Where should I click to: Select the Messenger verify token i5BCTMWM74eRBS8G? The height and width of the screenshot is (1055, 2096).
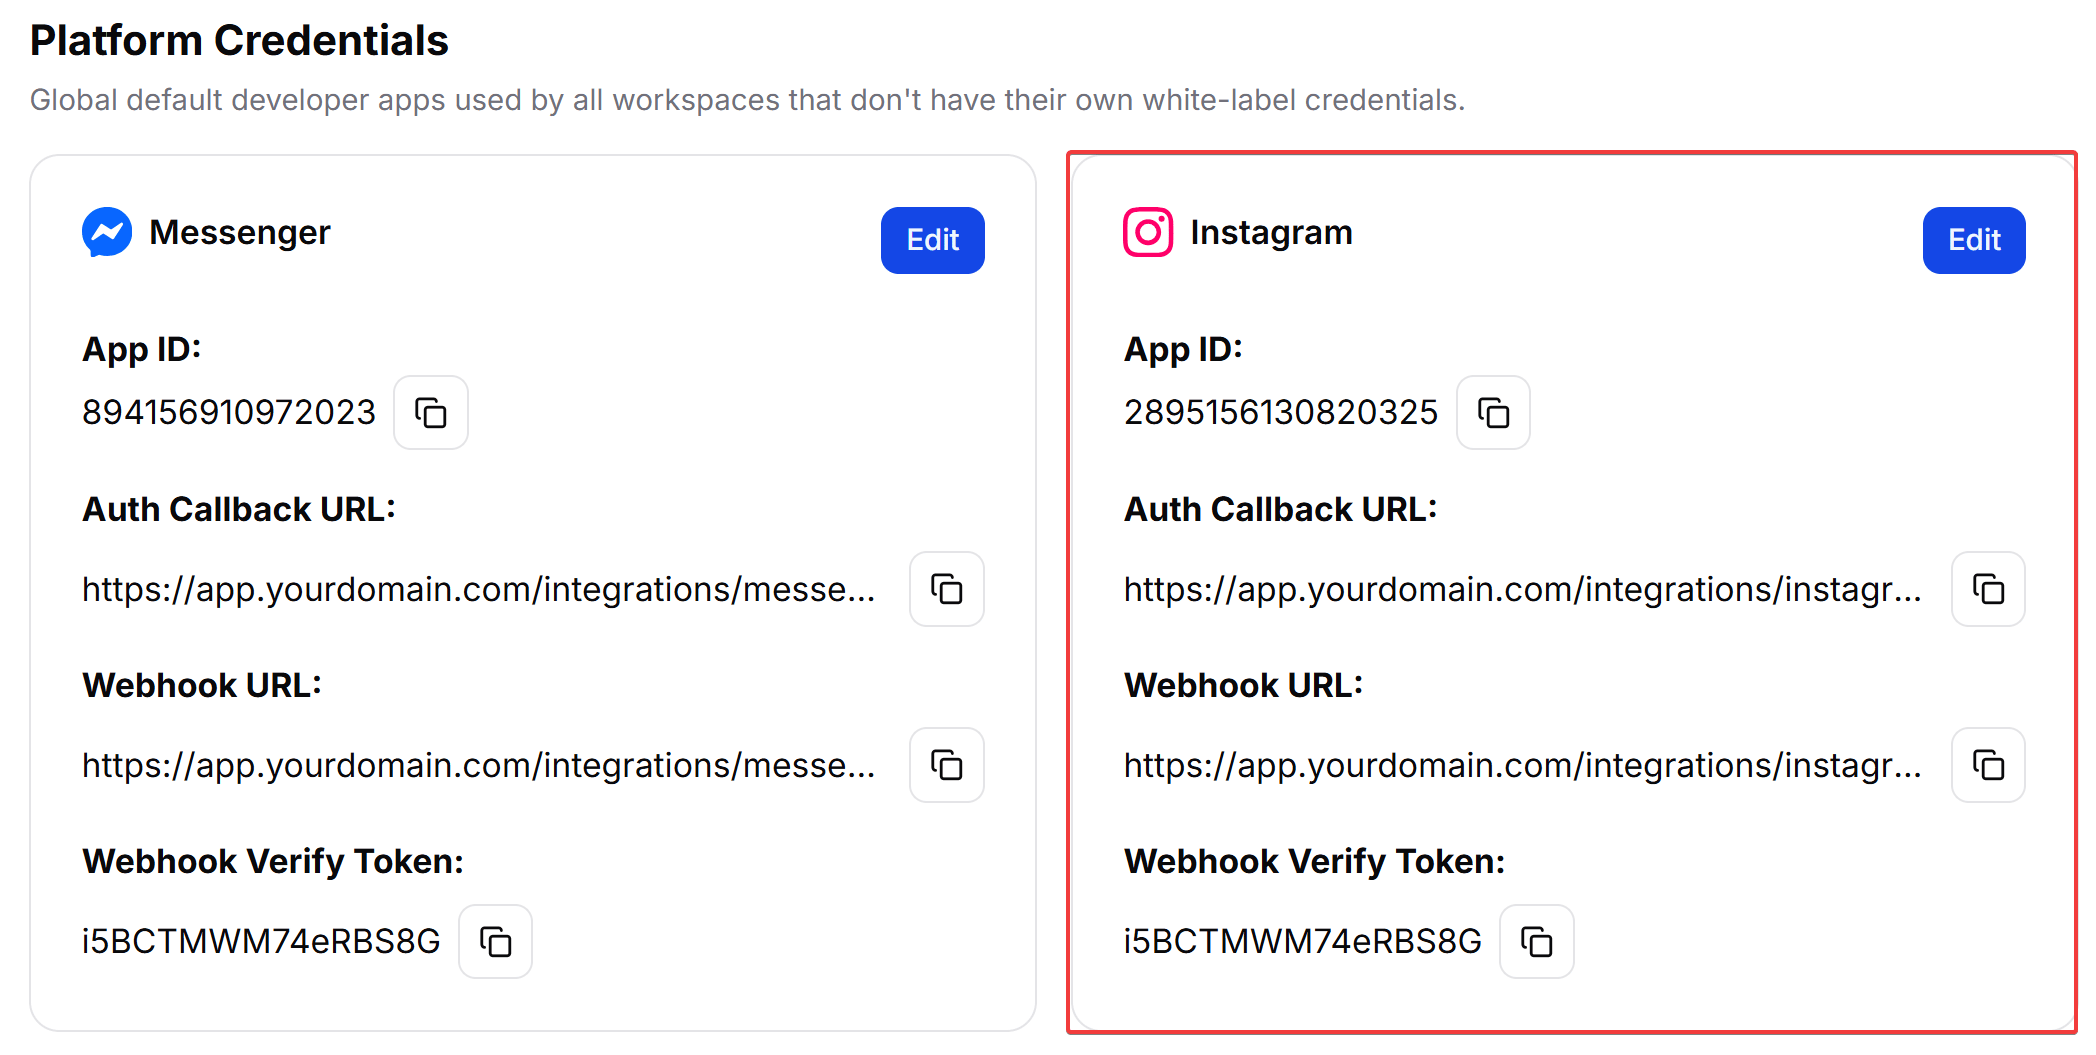point(261,941)
